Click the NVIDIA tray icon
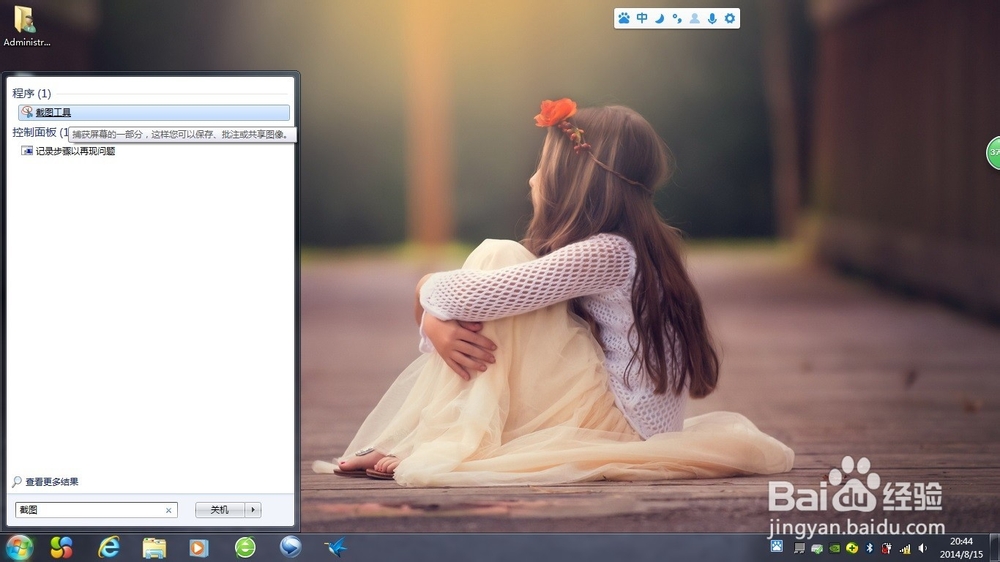The height and width of the screenshot is (562, 1000). 834,548
